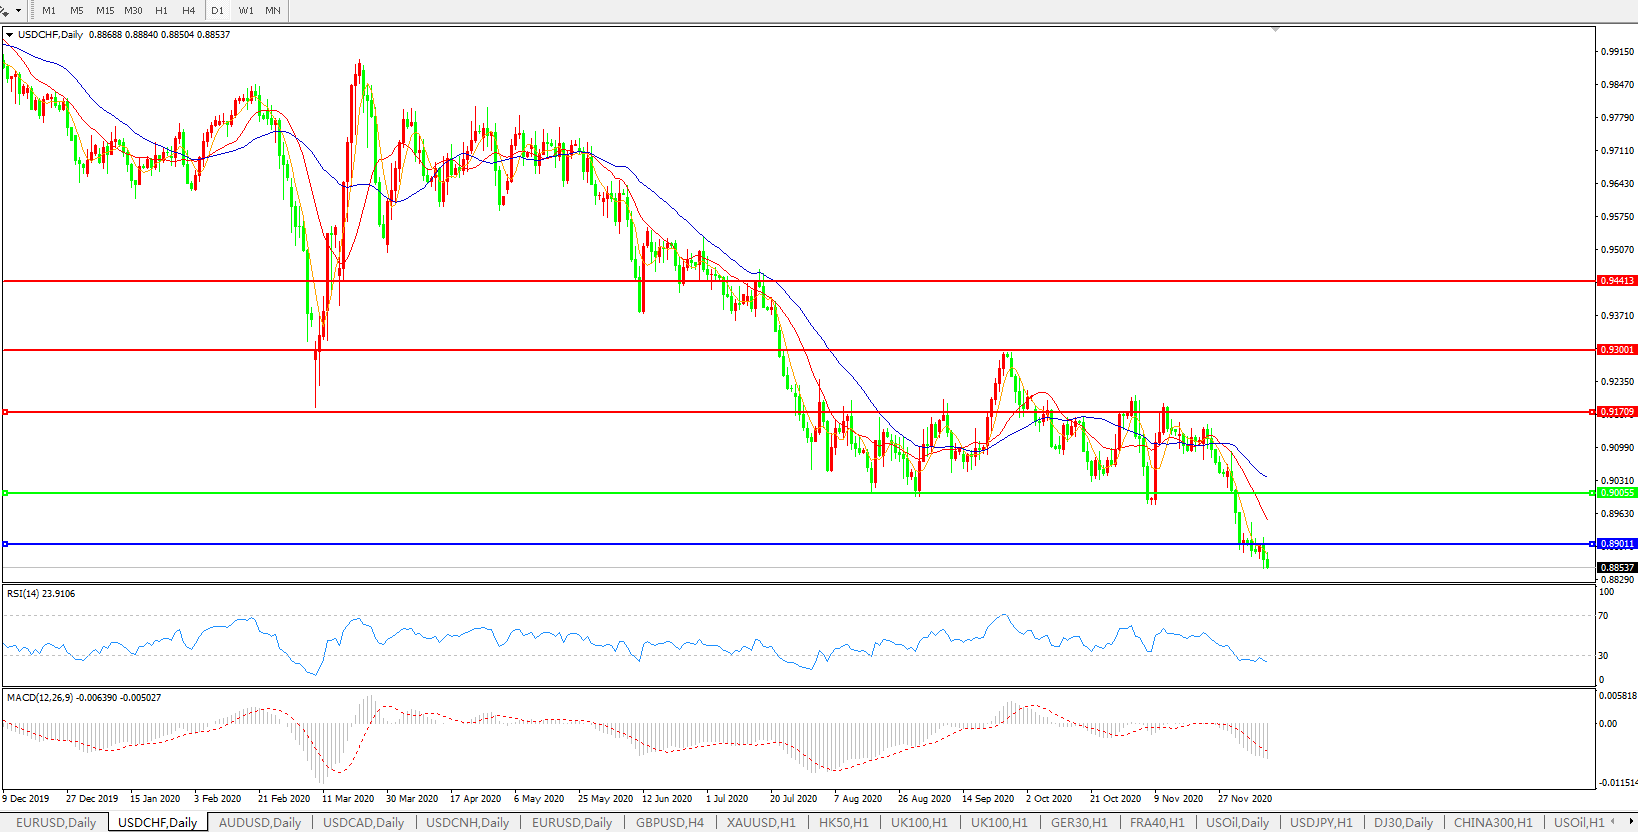Open the GBPUSD,H4 chart tab
The width and height of the screenshot is (1638, 833).
point(670,822)
